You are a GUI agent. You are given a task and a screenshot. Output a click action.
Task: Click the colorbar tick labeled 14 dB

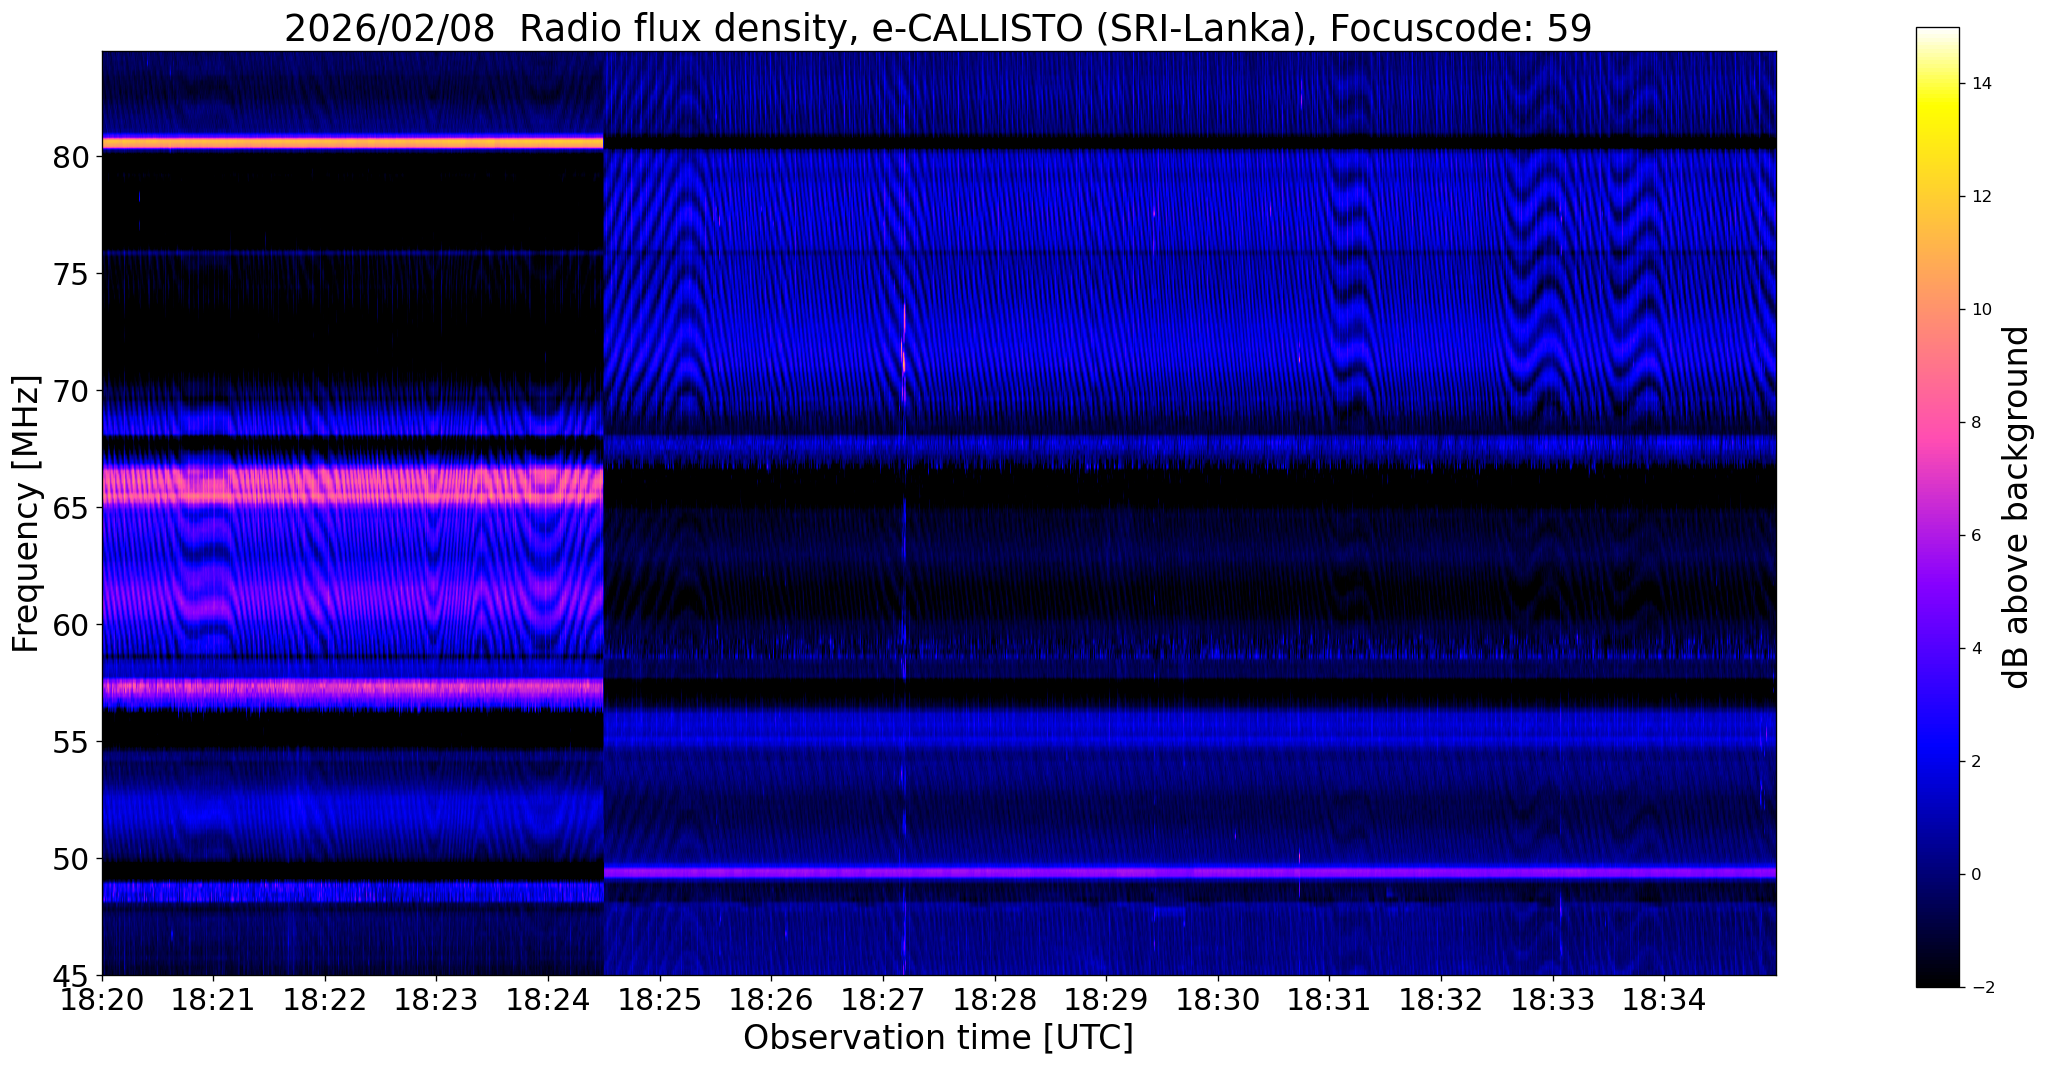(1980, 84)
